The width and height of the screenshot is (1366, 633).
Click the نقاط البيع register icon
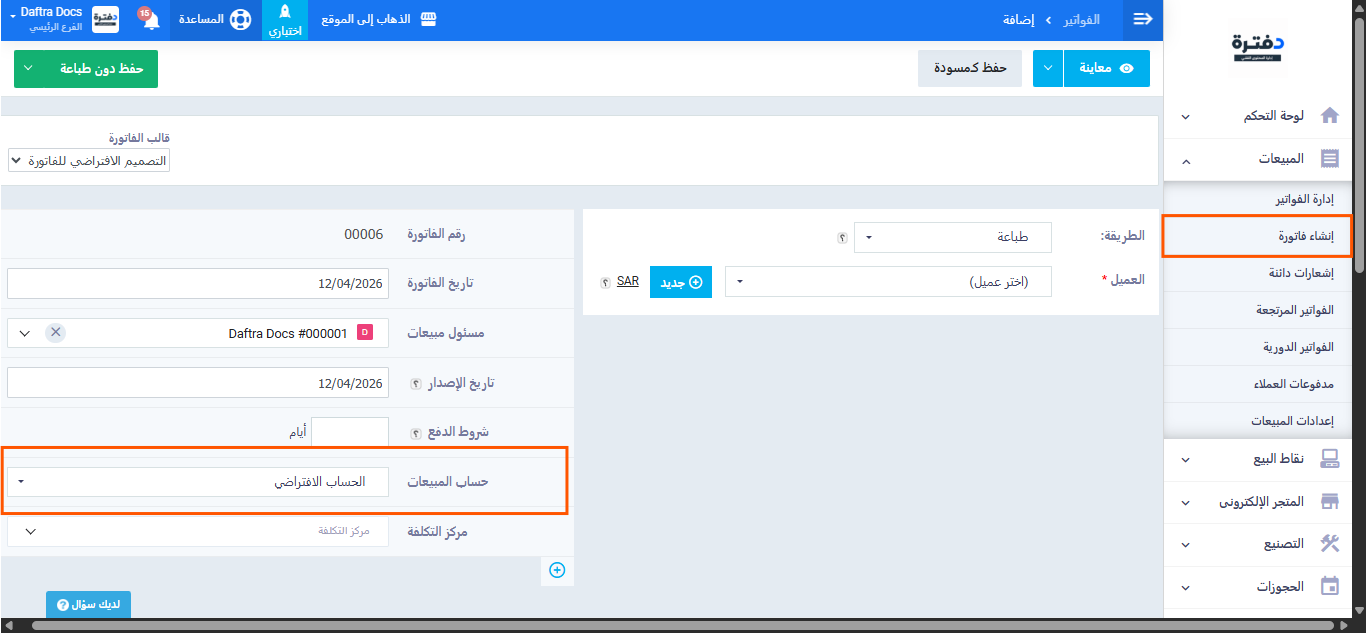click(1329, 459)
